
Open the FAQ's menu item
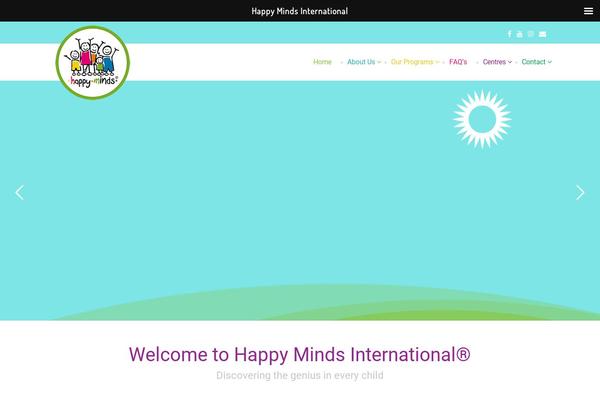(x=458, y=62)
